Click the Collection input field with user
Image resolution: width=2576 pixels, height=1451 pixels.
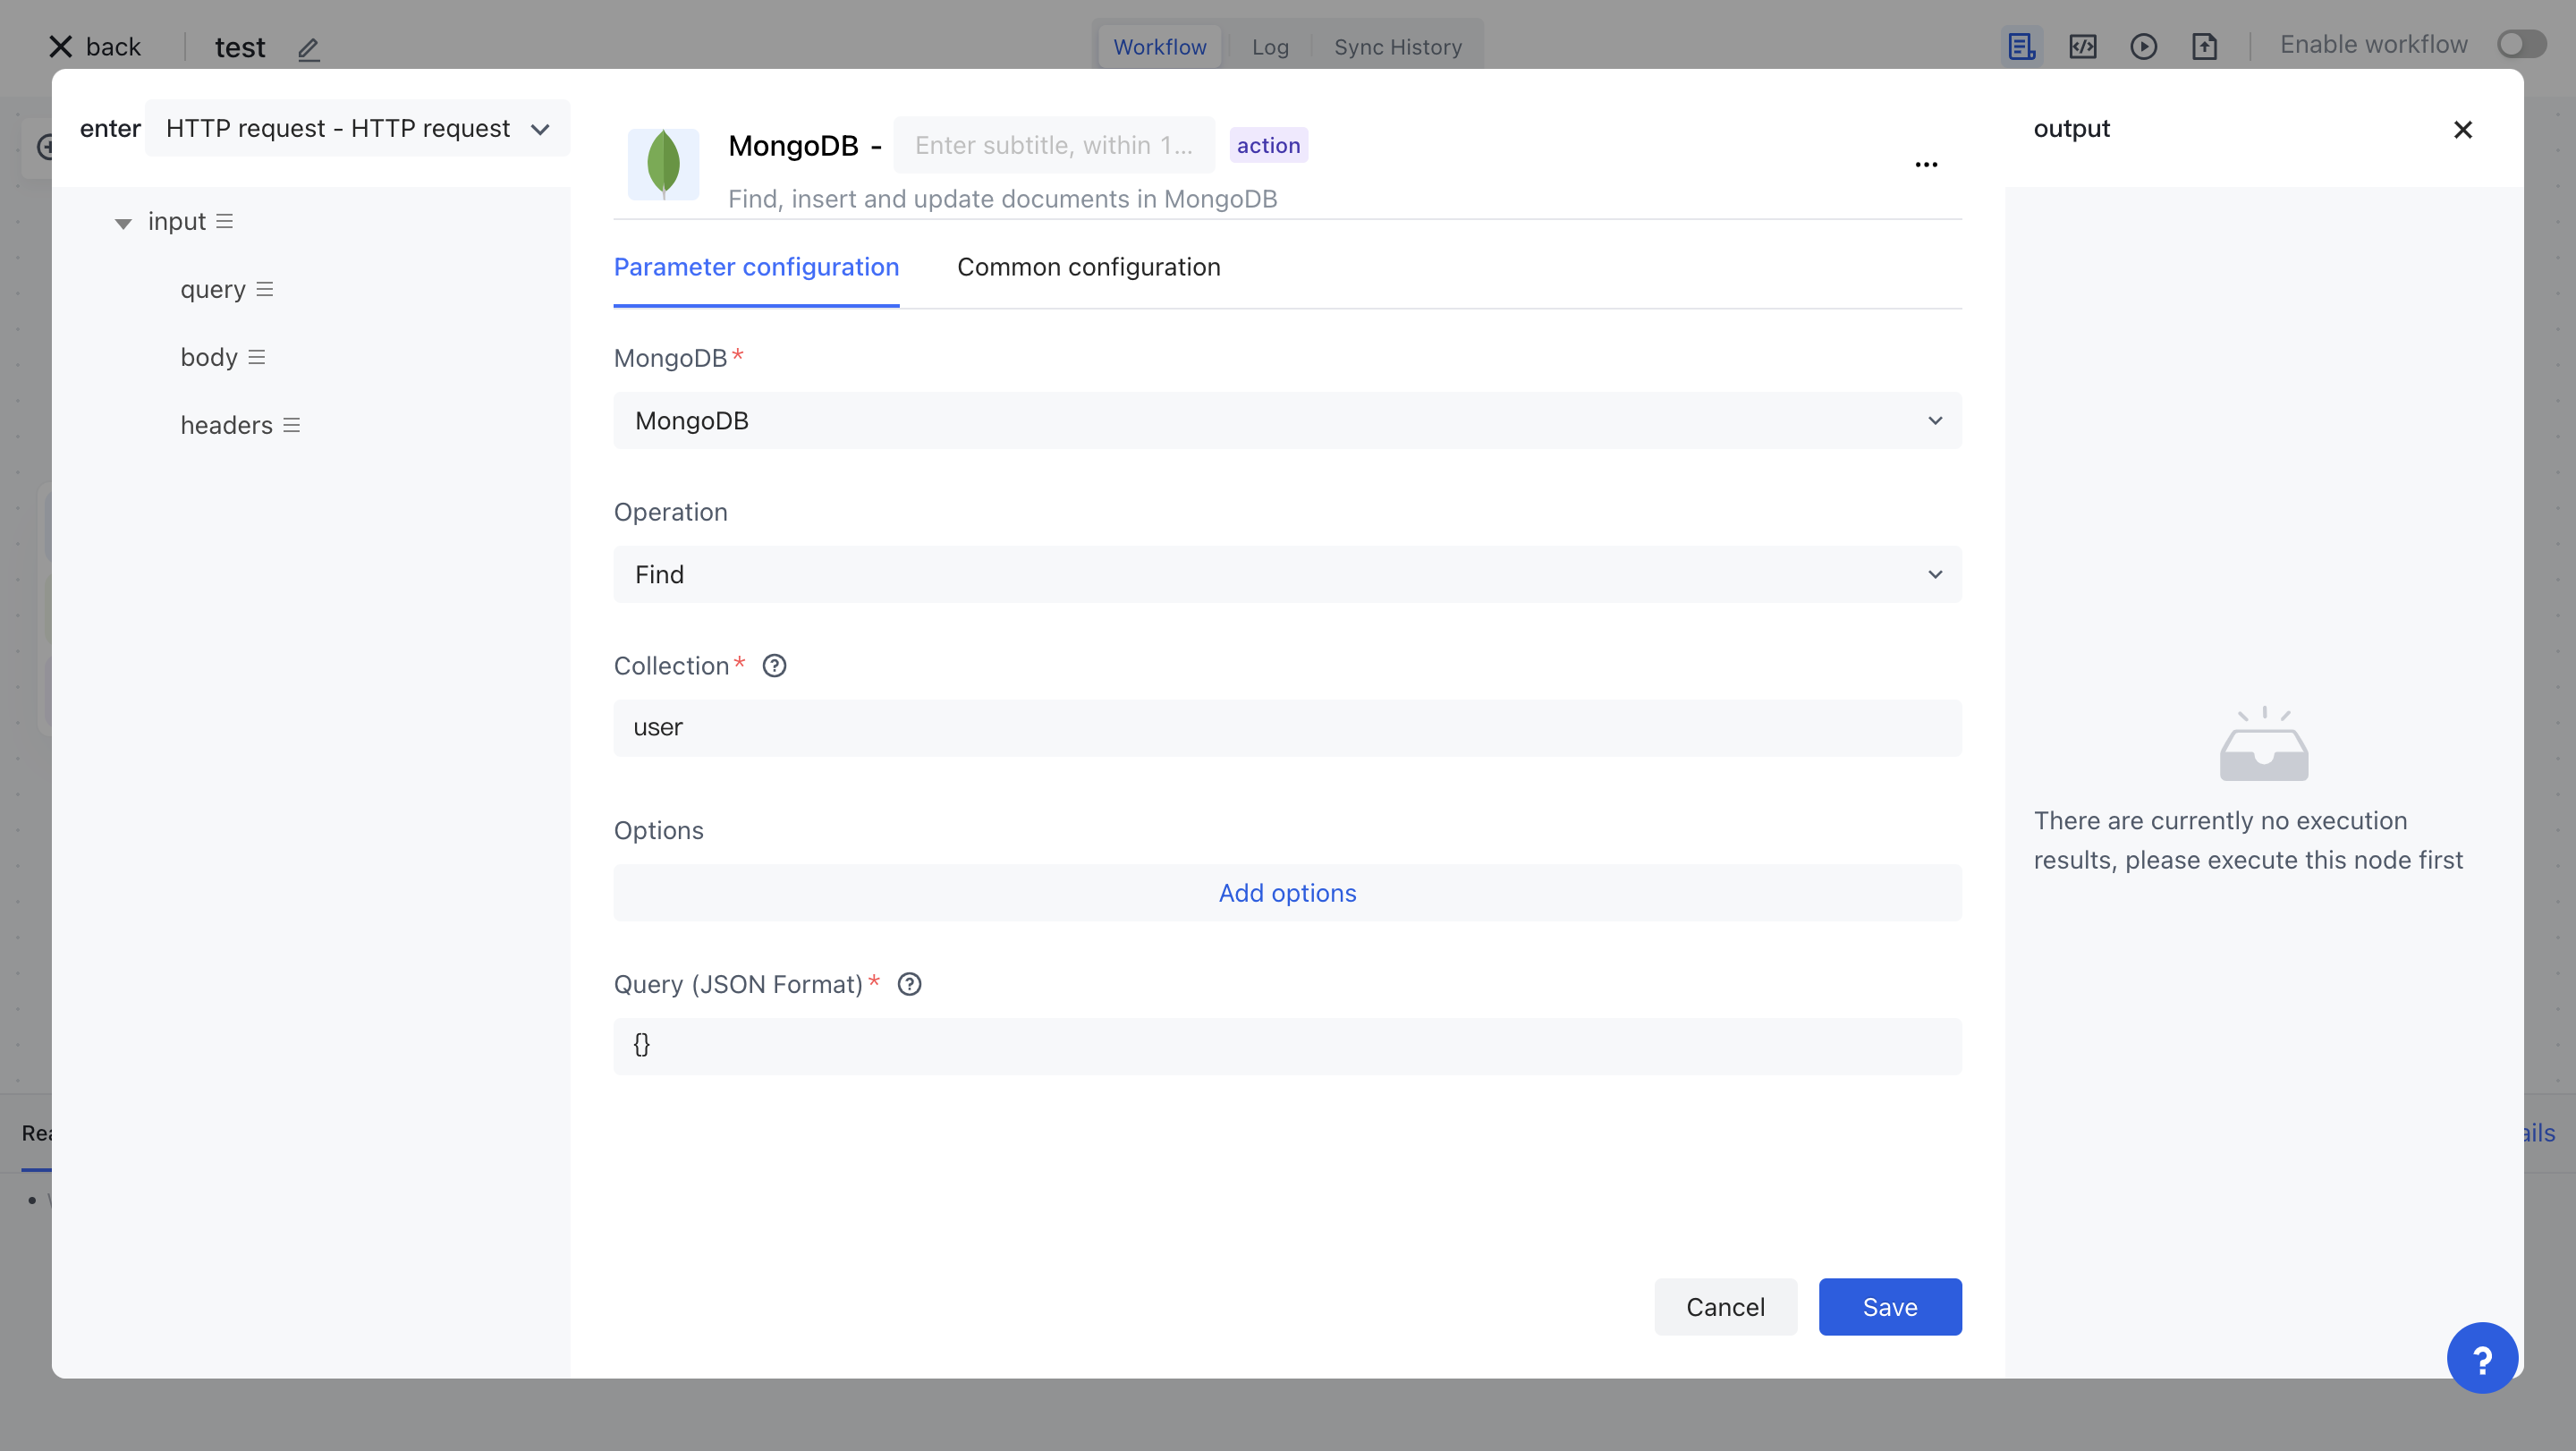click(1287, 728)
